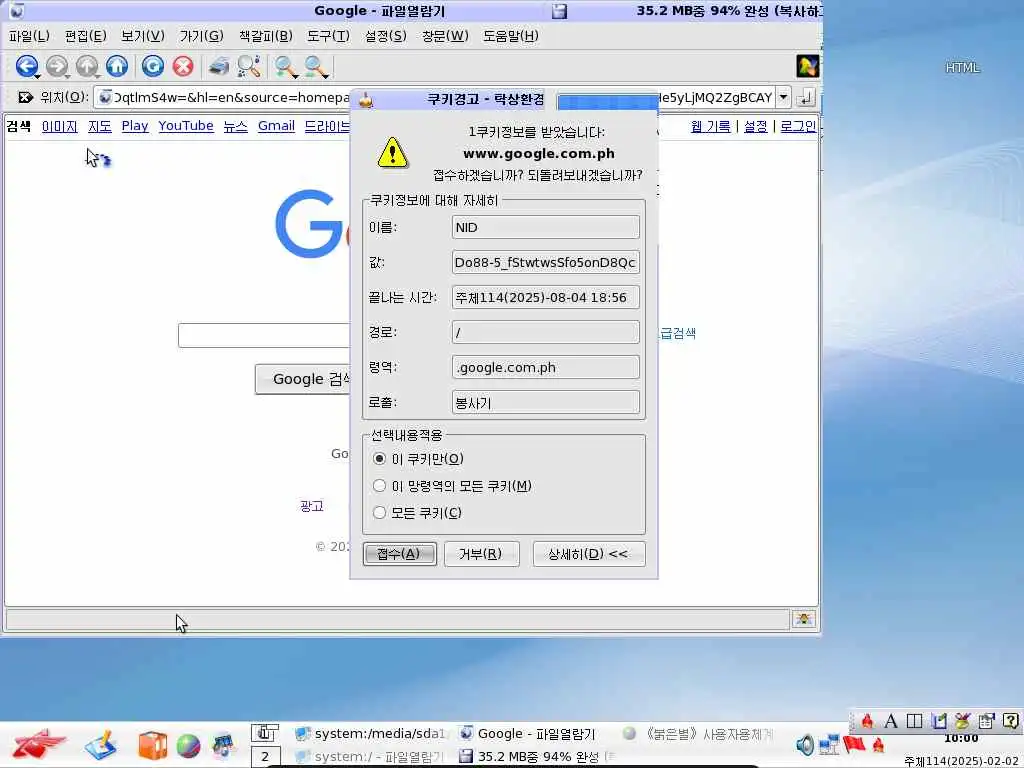This screenshot has height=768, width=1024.
Task: Open the Gmail link in Google bar
Action: tap(276, 126)
